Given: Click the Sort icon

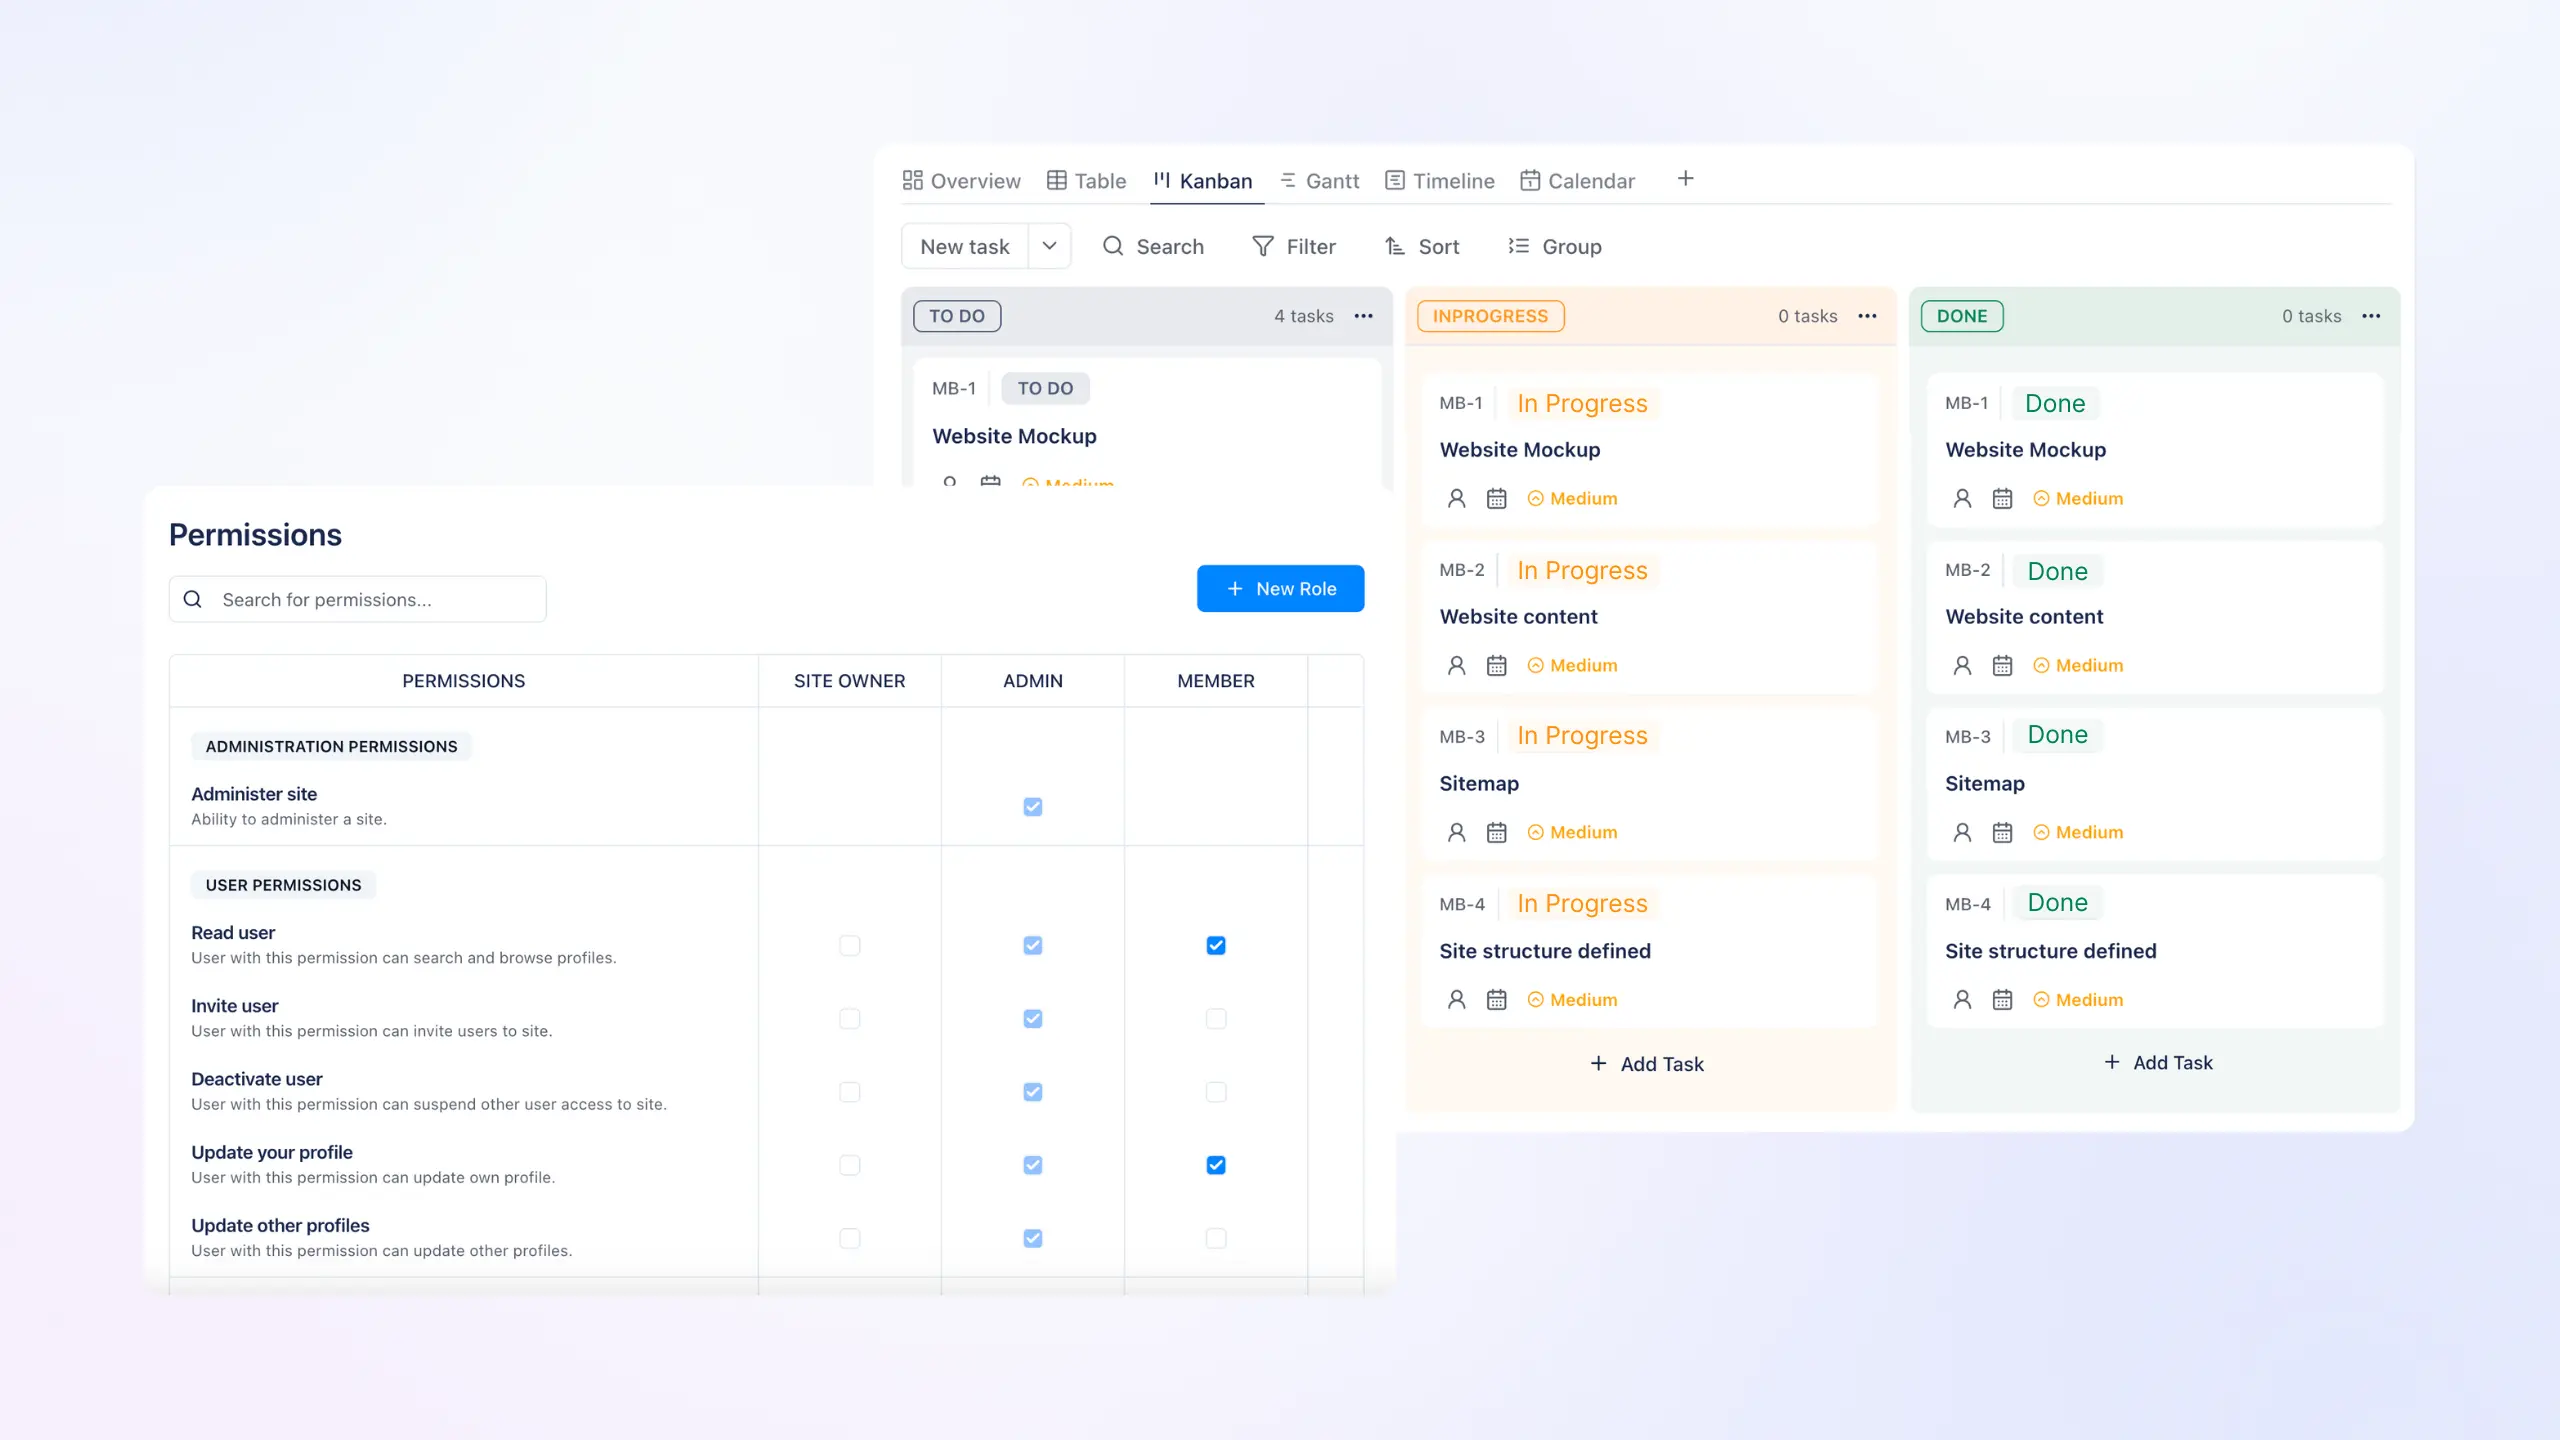Looking at the screenshot, I should point(1396,246).
